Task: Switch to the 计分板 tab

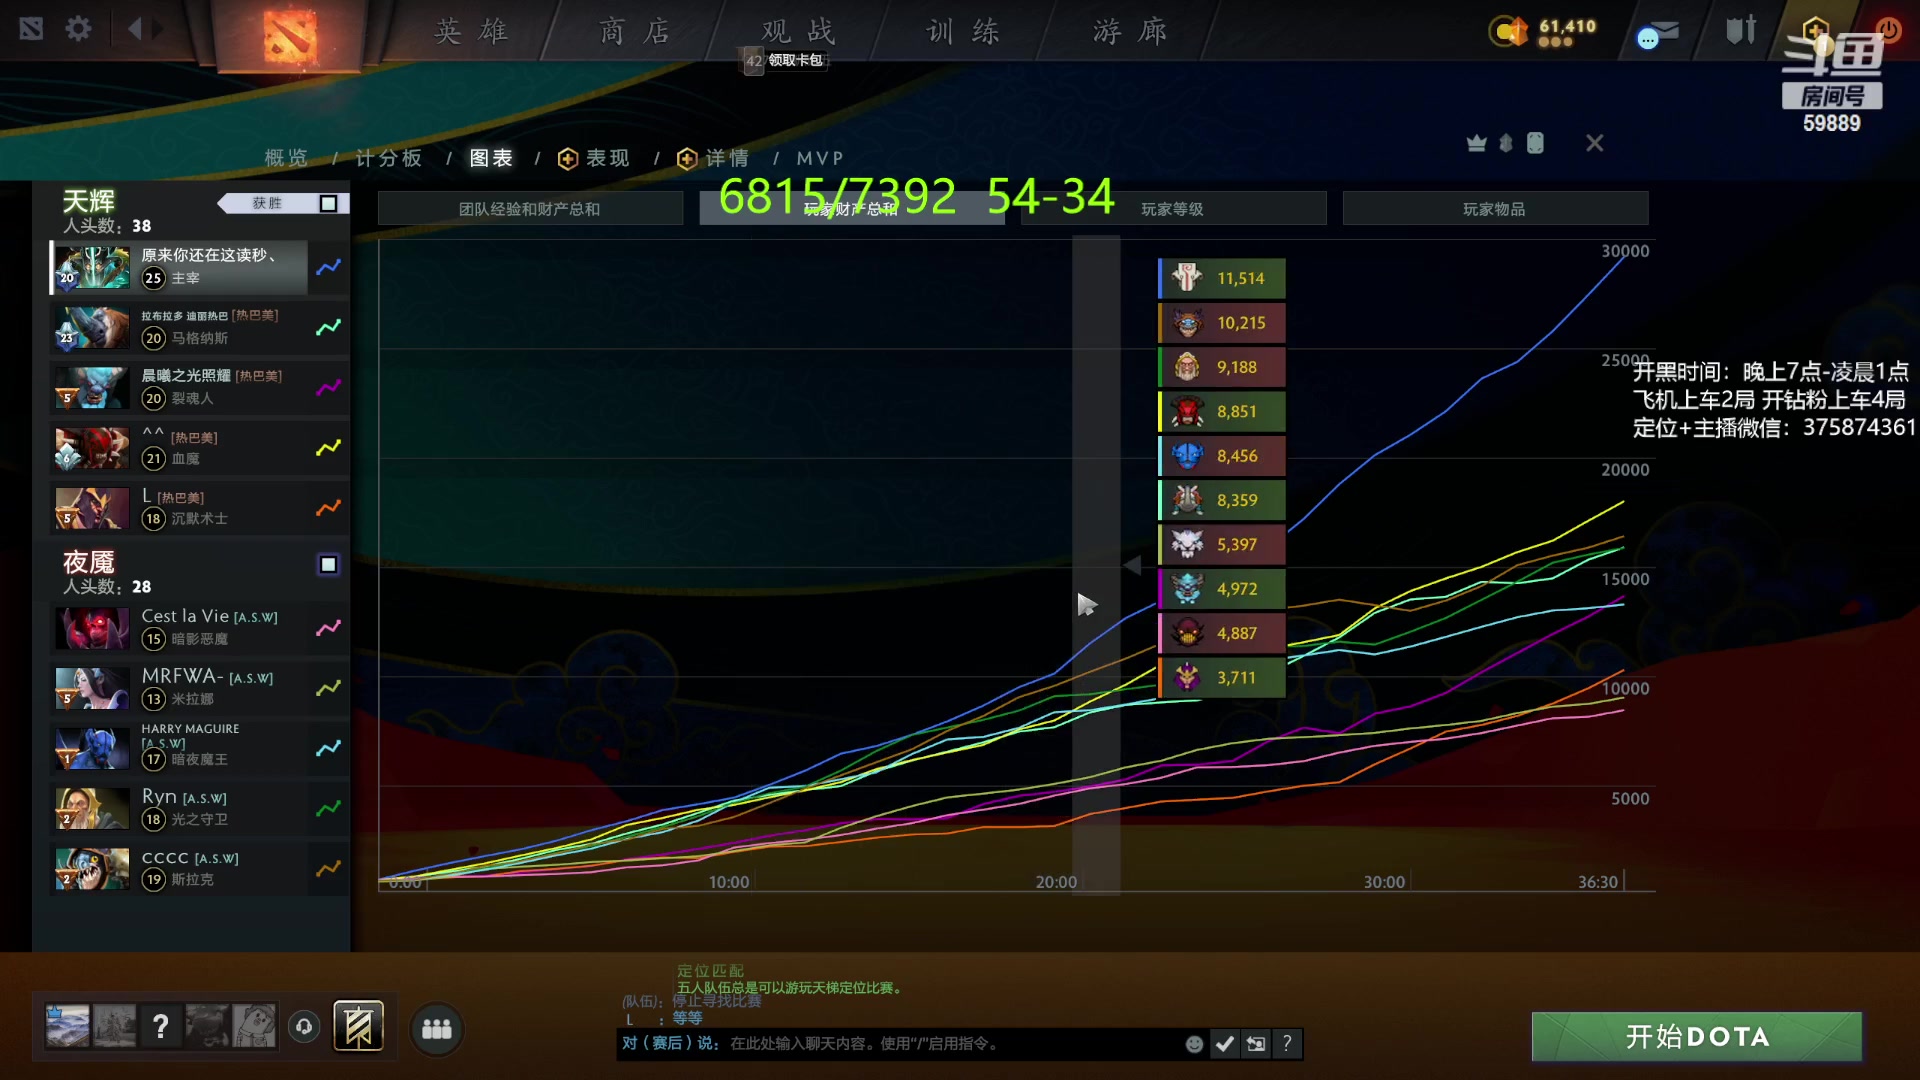Action: pyautogui.click(x=389, y=158)
